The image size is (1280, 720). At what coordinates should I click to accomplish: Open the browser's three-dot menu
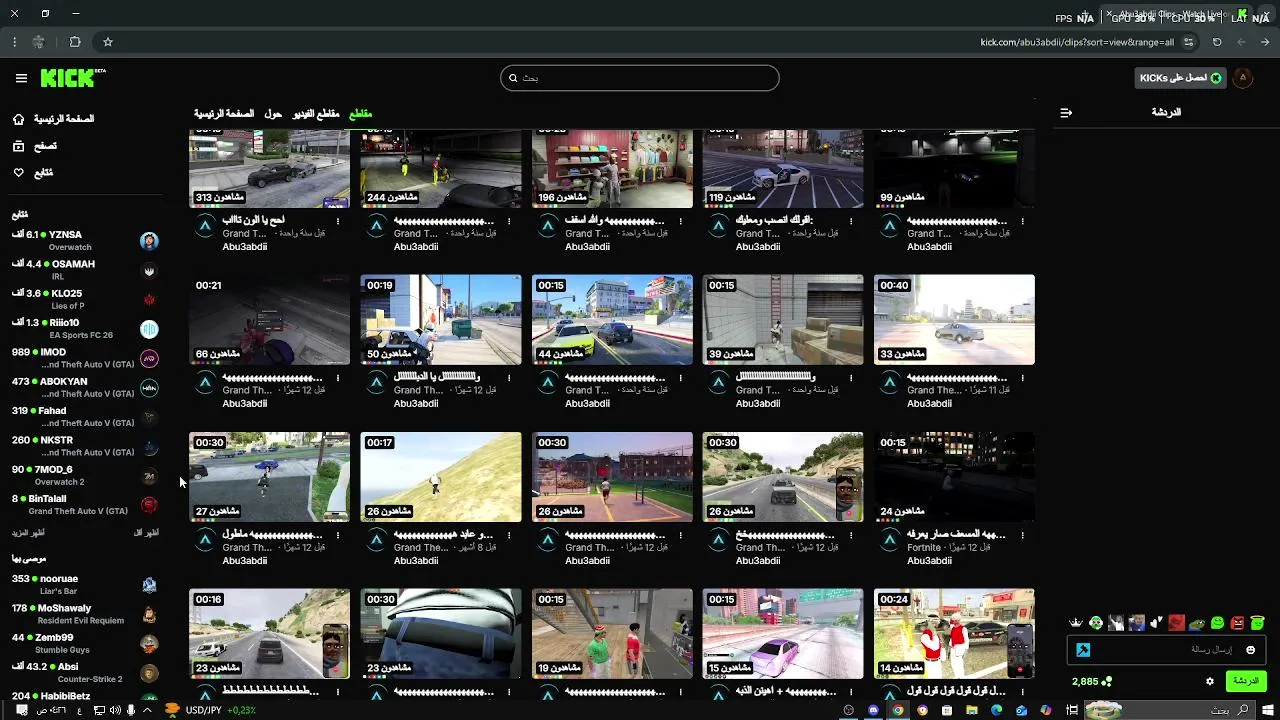[14, 42]
